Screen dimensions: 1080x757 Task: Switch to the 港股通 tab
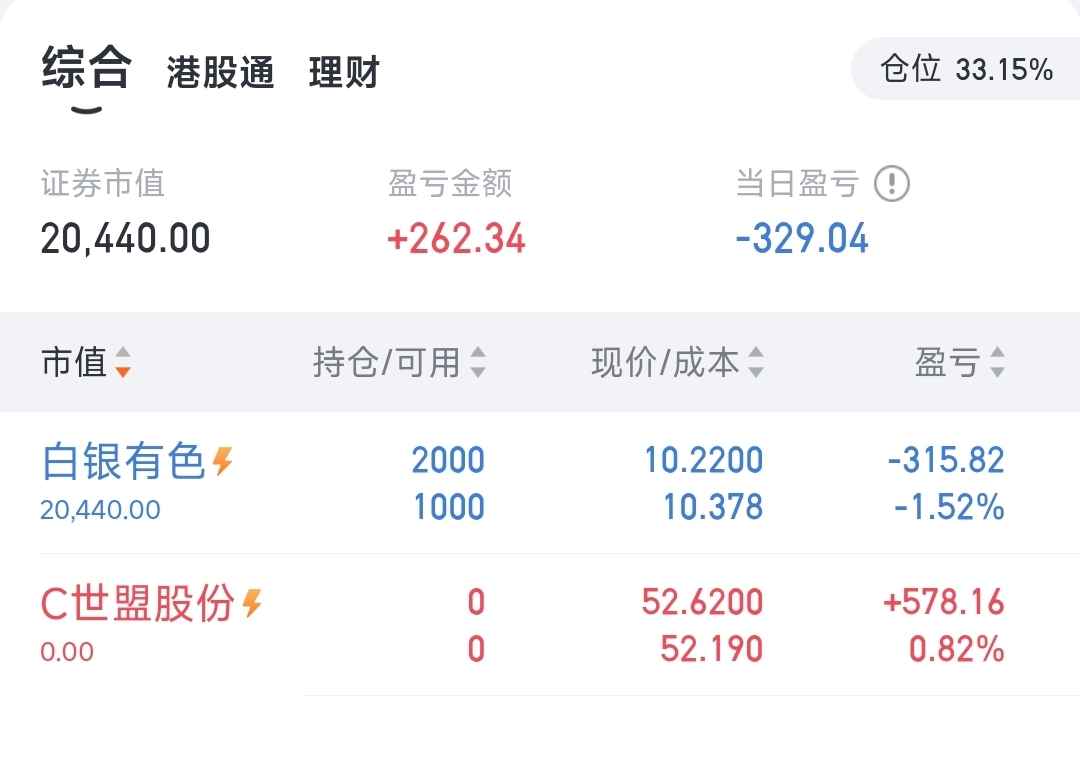pos(220,73)
